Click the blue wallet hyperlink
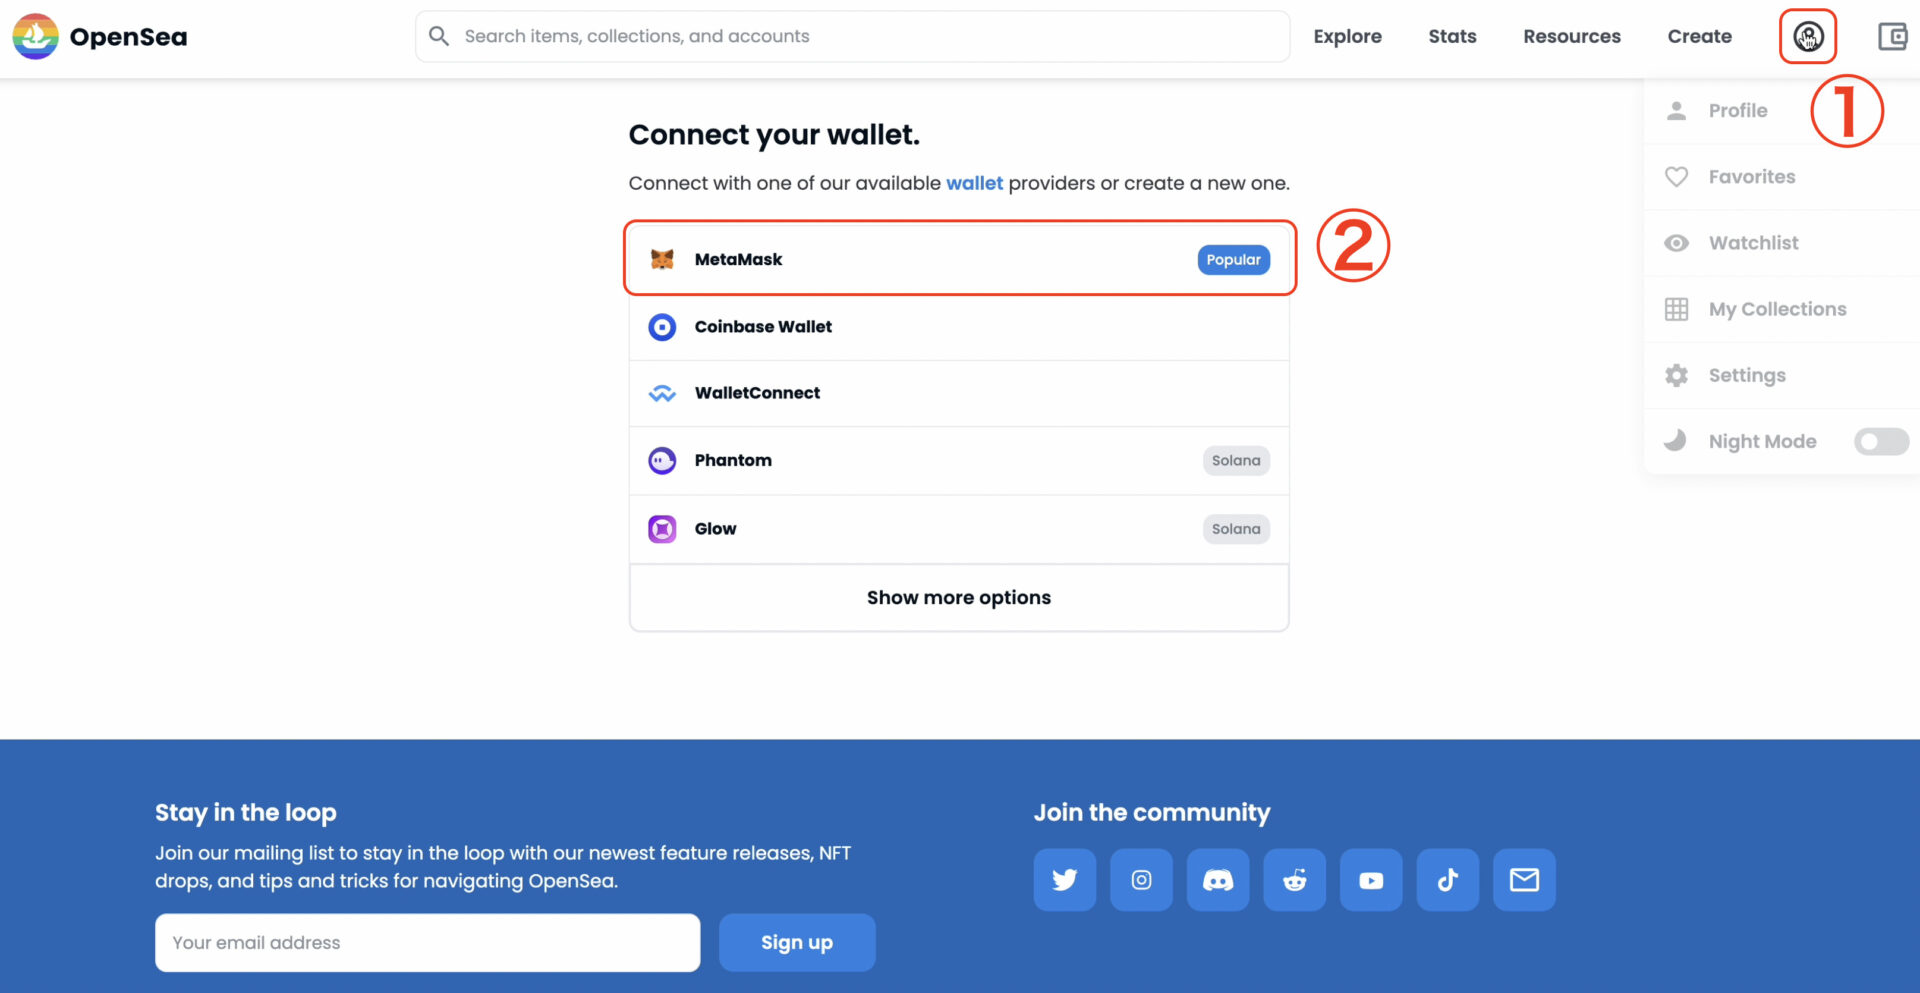Screen dimensions: 1920x993 tap(974, 183)
